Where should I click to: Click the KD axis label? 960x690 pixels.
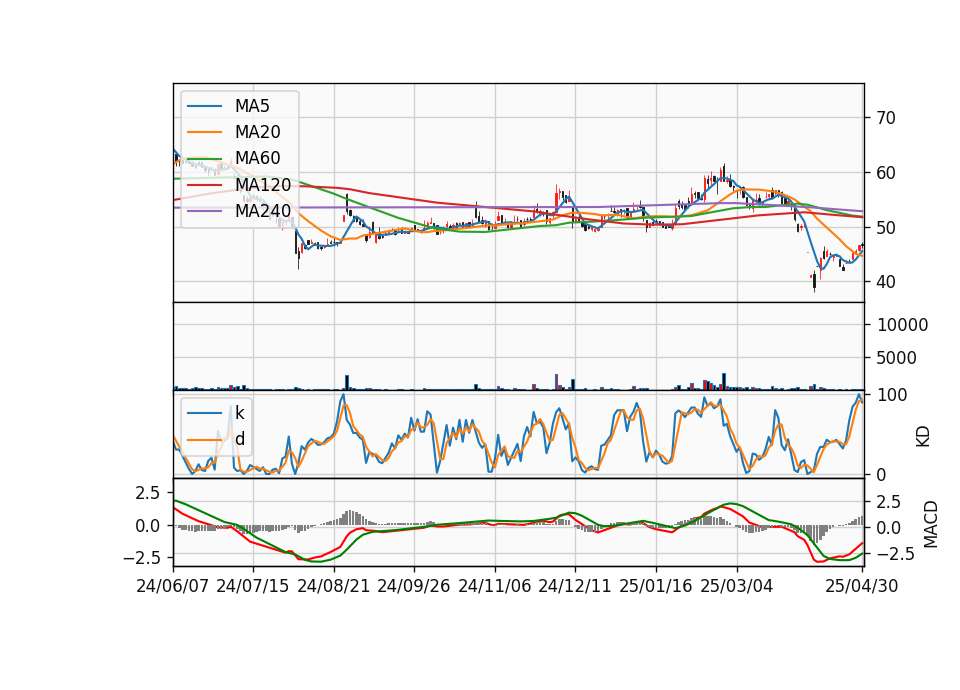[x=923, y=437]
